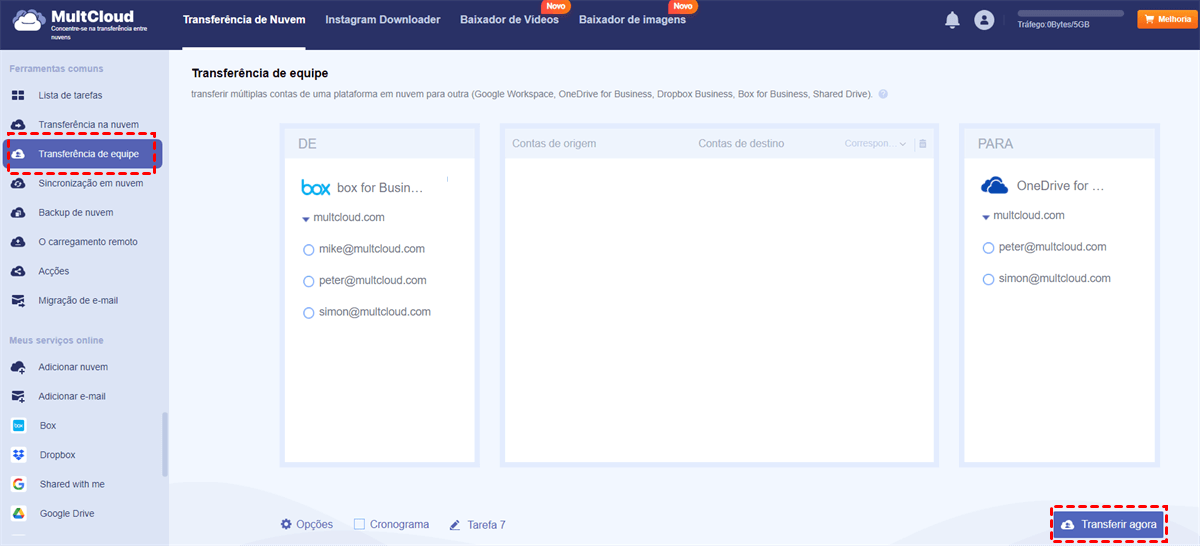1200x546 pixels.
Task: Click the trash icon in accounts header
Action: tap(922, 144)
